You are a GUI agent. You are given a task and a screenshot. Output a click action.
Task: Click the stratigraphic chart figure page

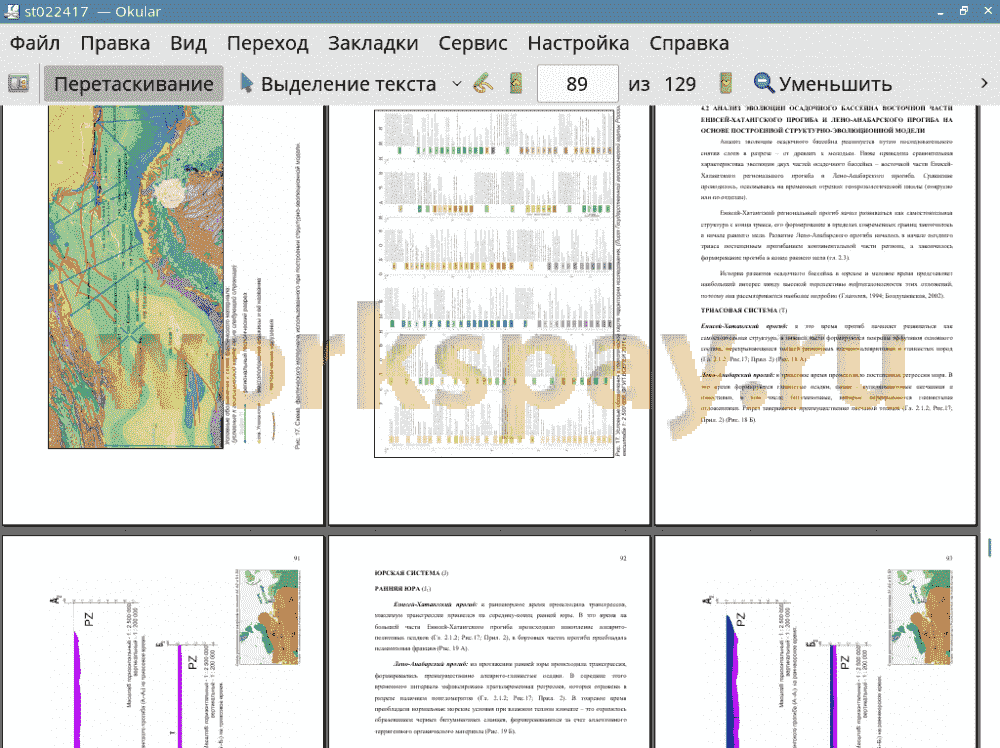tap(494, 283)
